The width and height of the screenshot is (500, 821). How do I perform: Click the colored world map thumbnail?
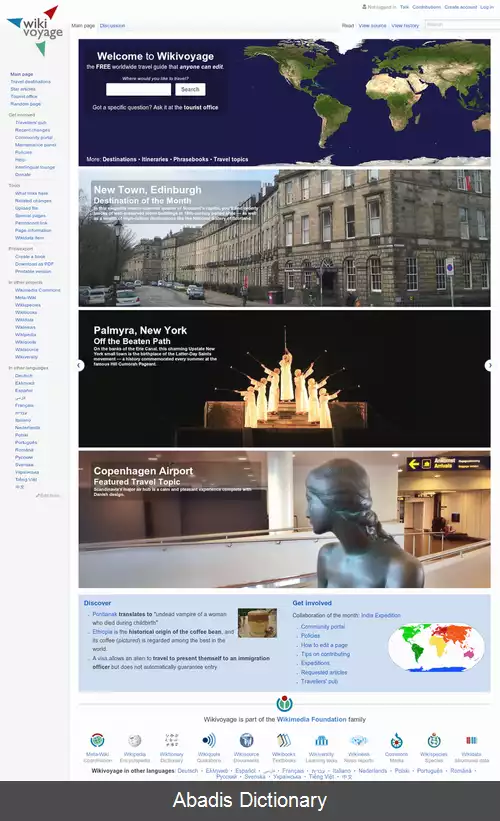(436, 647)
